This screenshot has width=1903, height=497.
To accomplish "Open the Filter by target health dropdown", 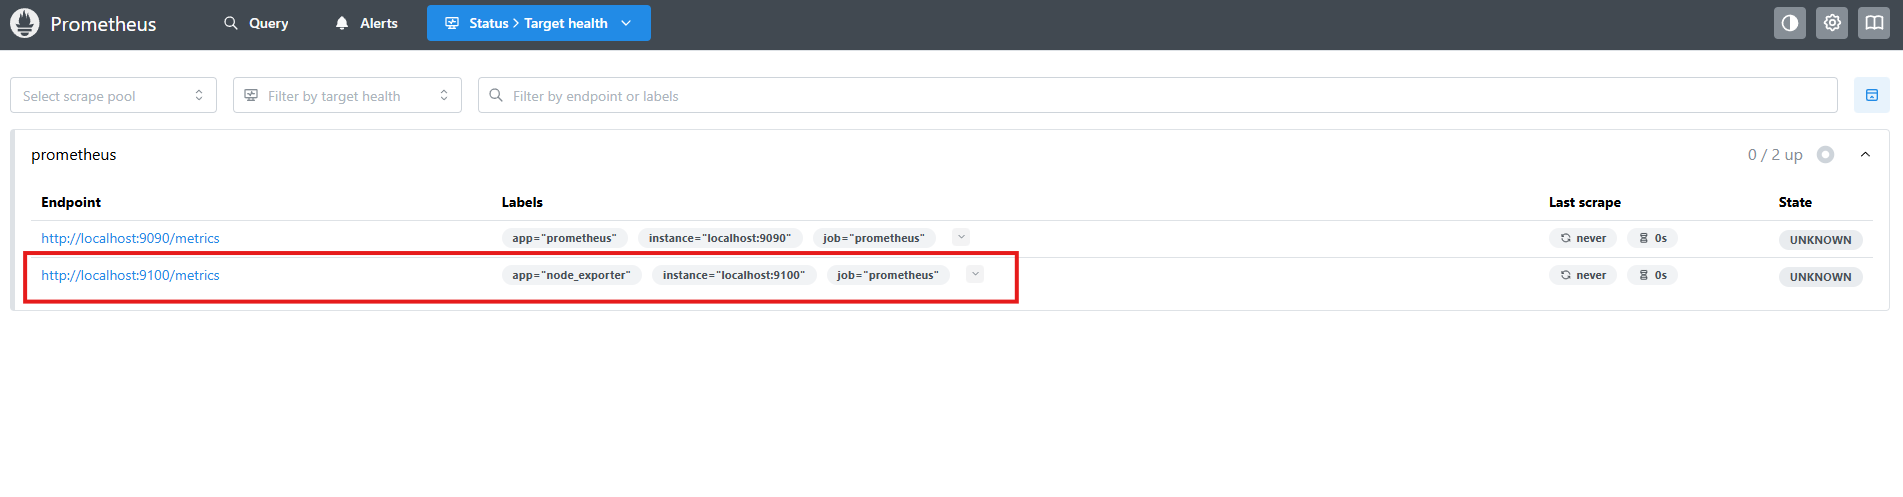I will pos(347,96).
